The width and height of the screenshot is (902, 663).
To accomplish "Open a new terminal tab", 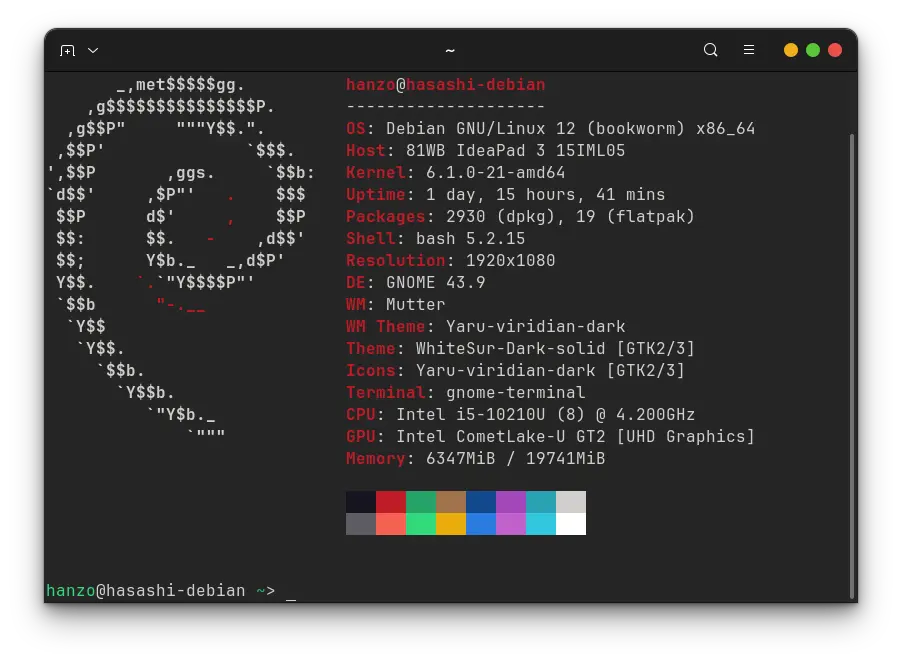I will pyautogui.click(x=67, y=51).
